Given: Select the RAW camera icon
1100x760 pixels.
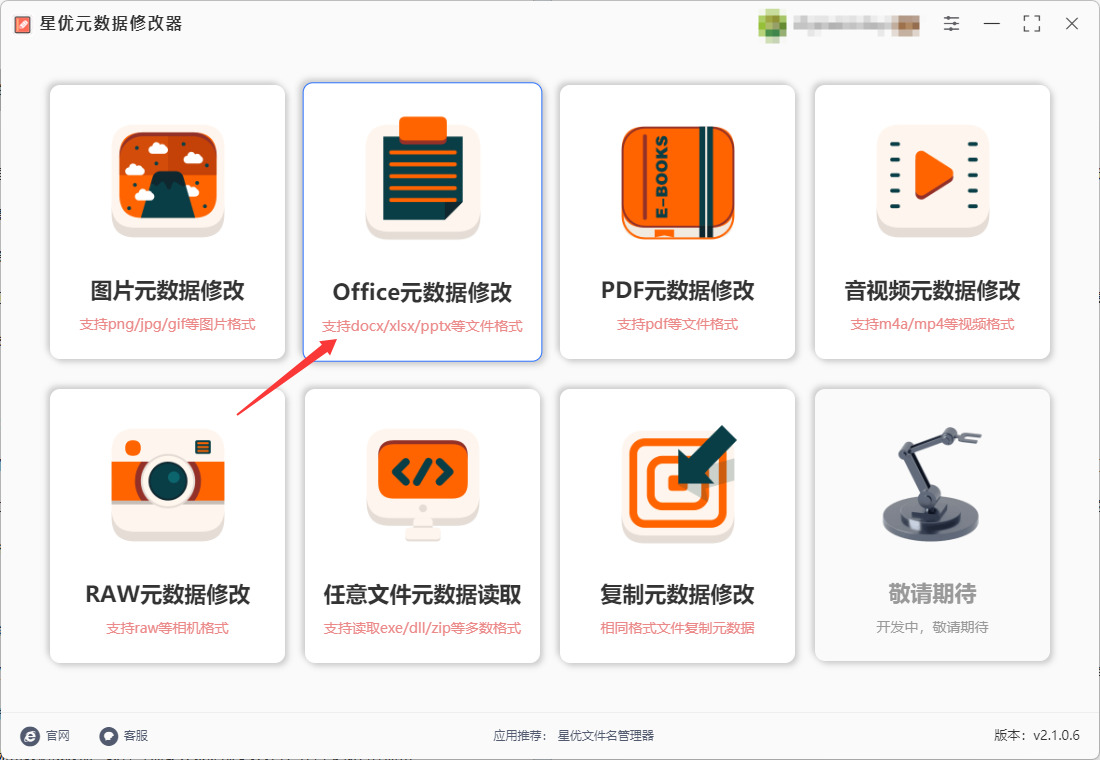Looking at the screenshot, I should (x=168, y=484).
